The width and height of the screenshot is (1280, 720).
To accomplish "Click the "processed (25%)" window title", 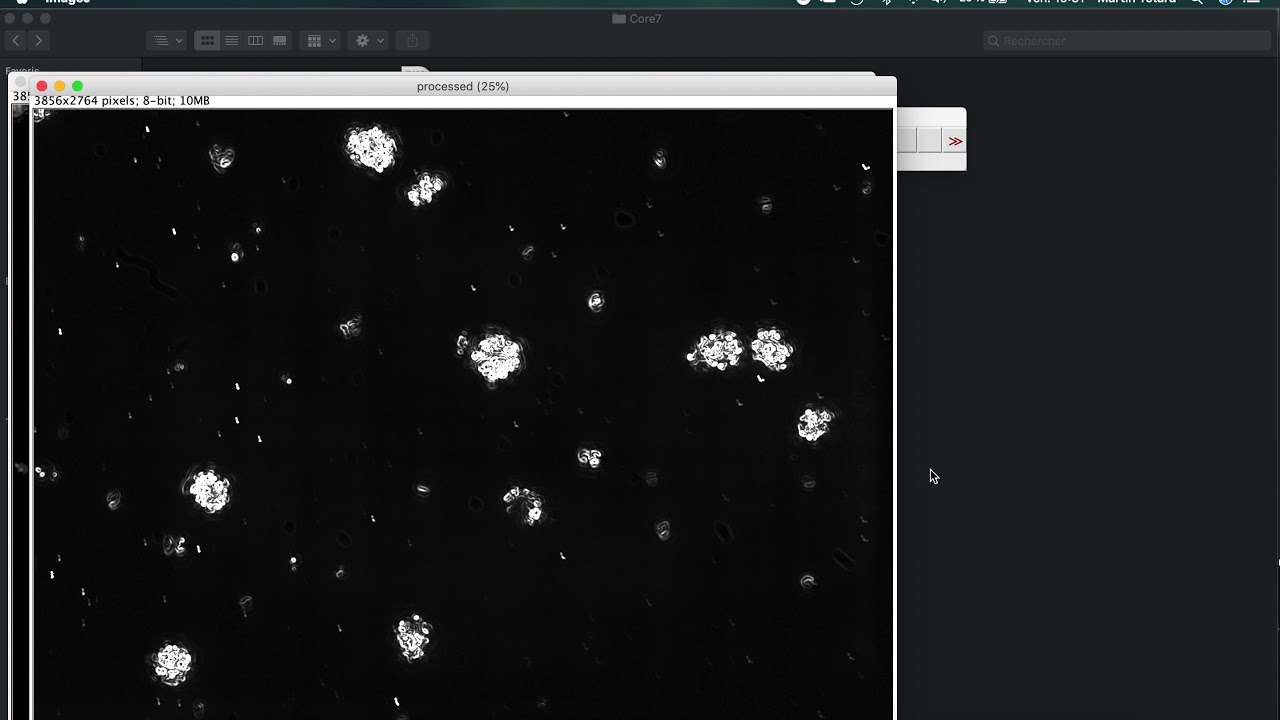I will click(x=463, y=87).
